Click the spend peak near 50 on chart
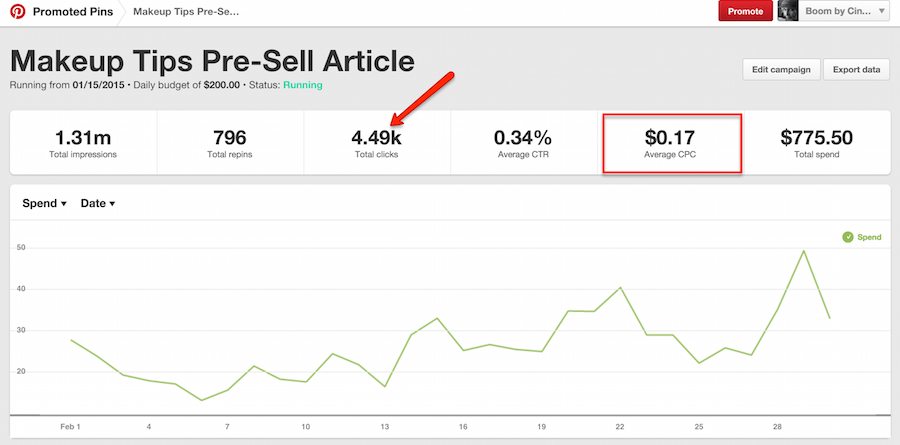Screen dimensions: 900x445 click(x=804, y=251)
